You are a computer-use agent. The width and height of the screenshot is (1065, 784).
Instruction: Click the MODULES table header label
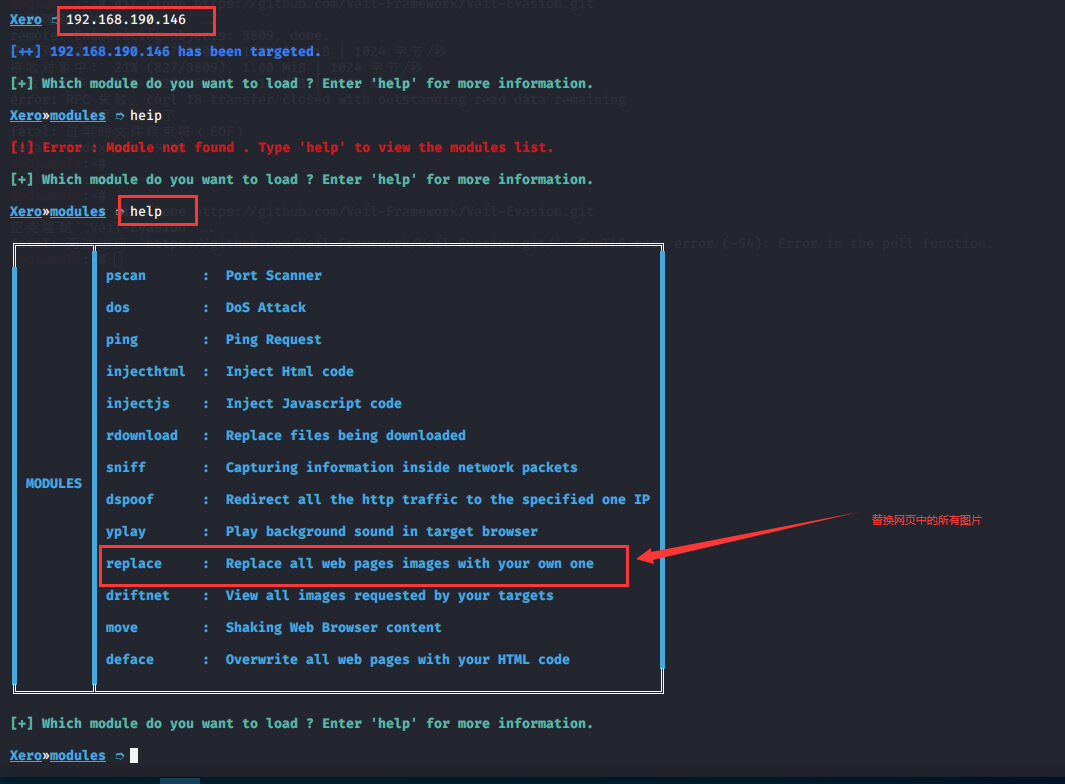[54, 484]
